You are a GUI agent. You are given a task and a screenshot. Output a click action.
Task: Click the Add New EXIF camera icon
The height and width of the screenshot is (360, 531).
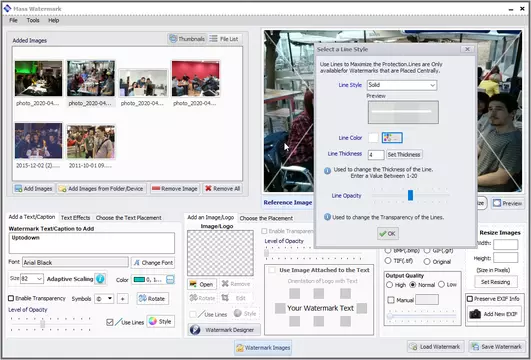(475, 314)
